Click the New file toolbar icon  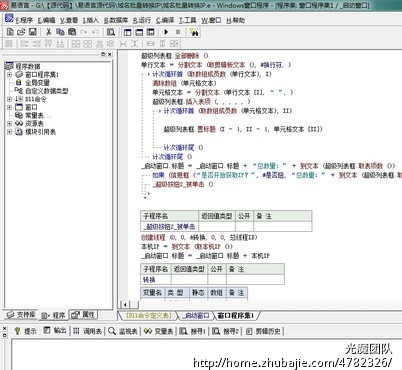[x=10, y=32]
